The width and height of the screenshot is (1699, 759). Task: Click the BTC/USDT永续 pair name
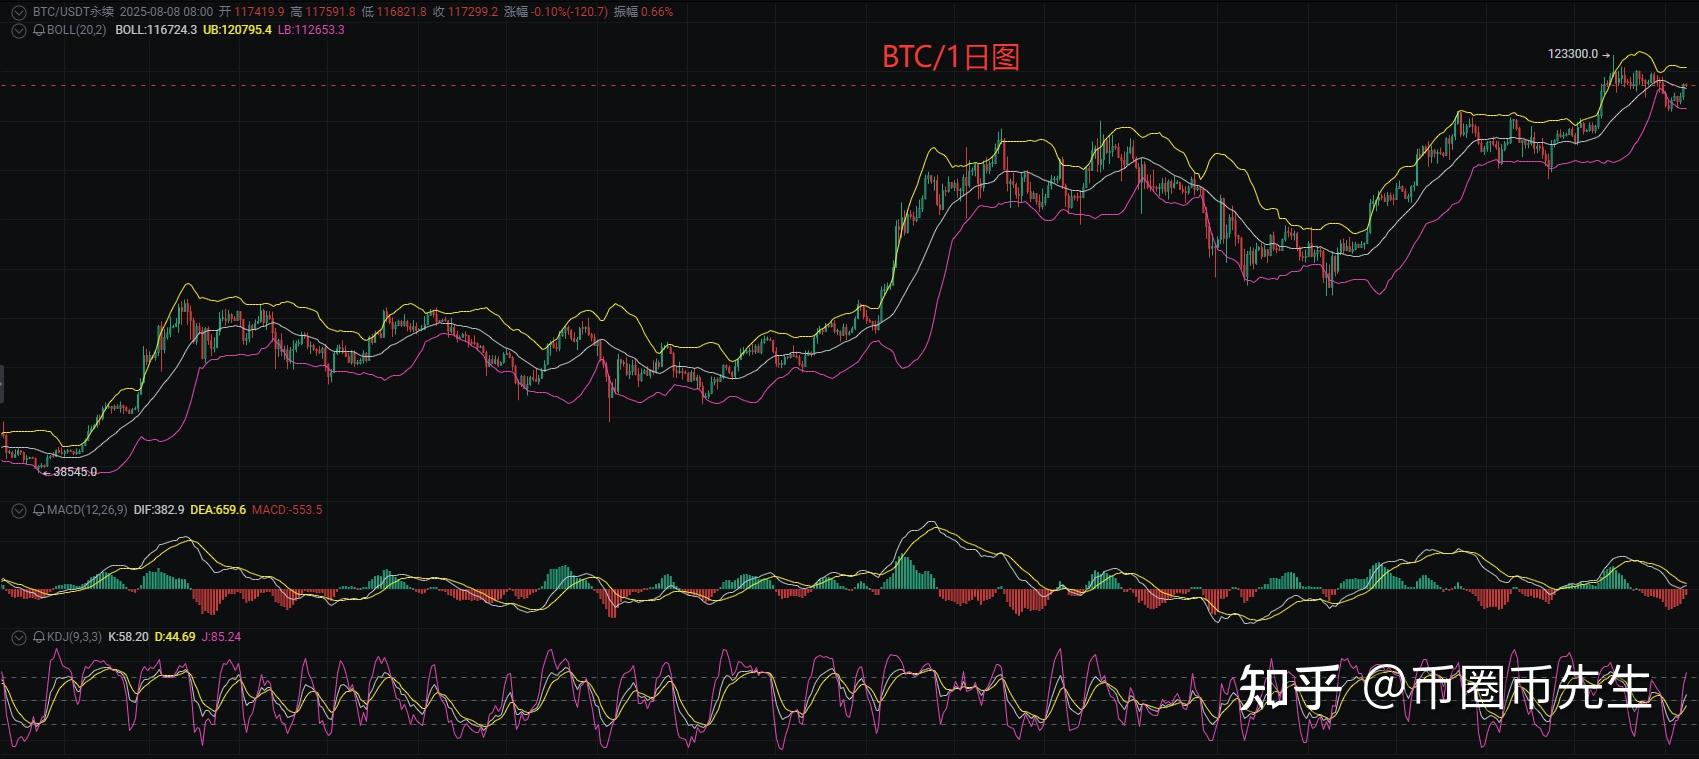pyautogui.click(x=73, y=12)
